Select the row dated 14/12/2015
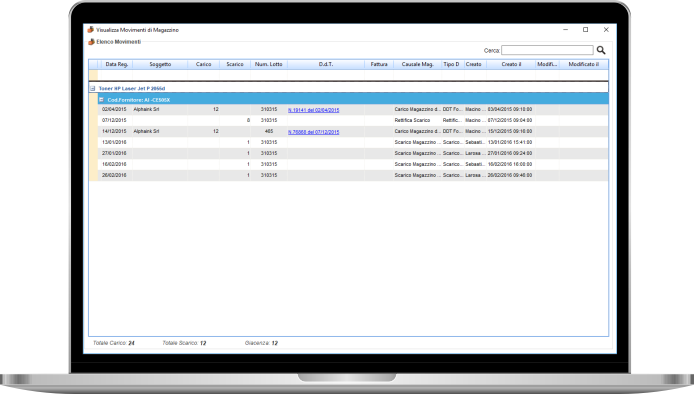The height and width of the screenshot is (394, 694). (353, 131)
